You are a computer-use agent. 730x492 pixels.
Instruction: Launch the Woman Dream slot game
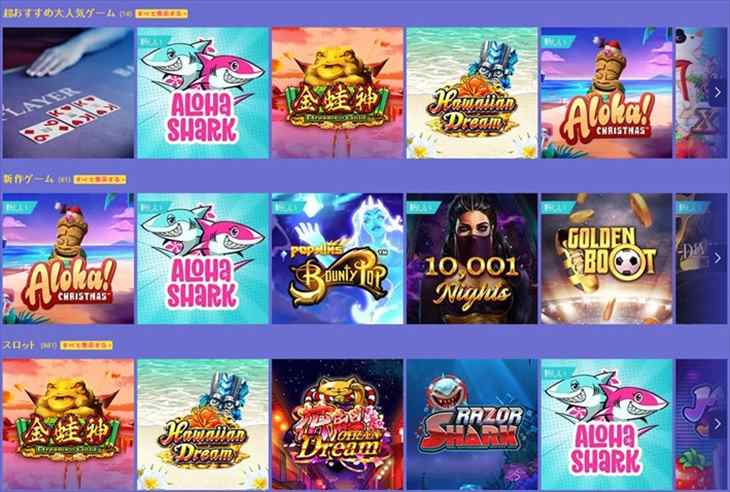click(337, 424)
